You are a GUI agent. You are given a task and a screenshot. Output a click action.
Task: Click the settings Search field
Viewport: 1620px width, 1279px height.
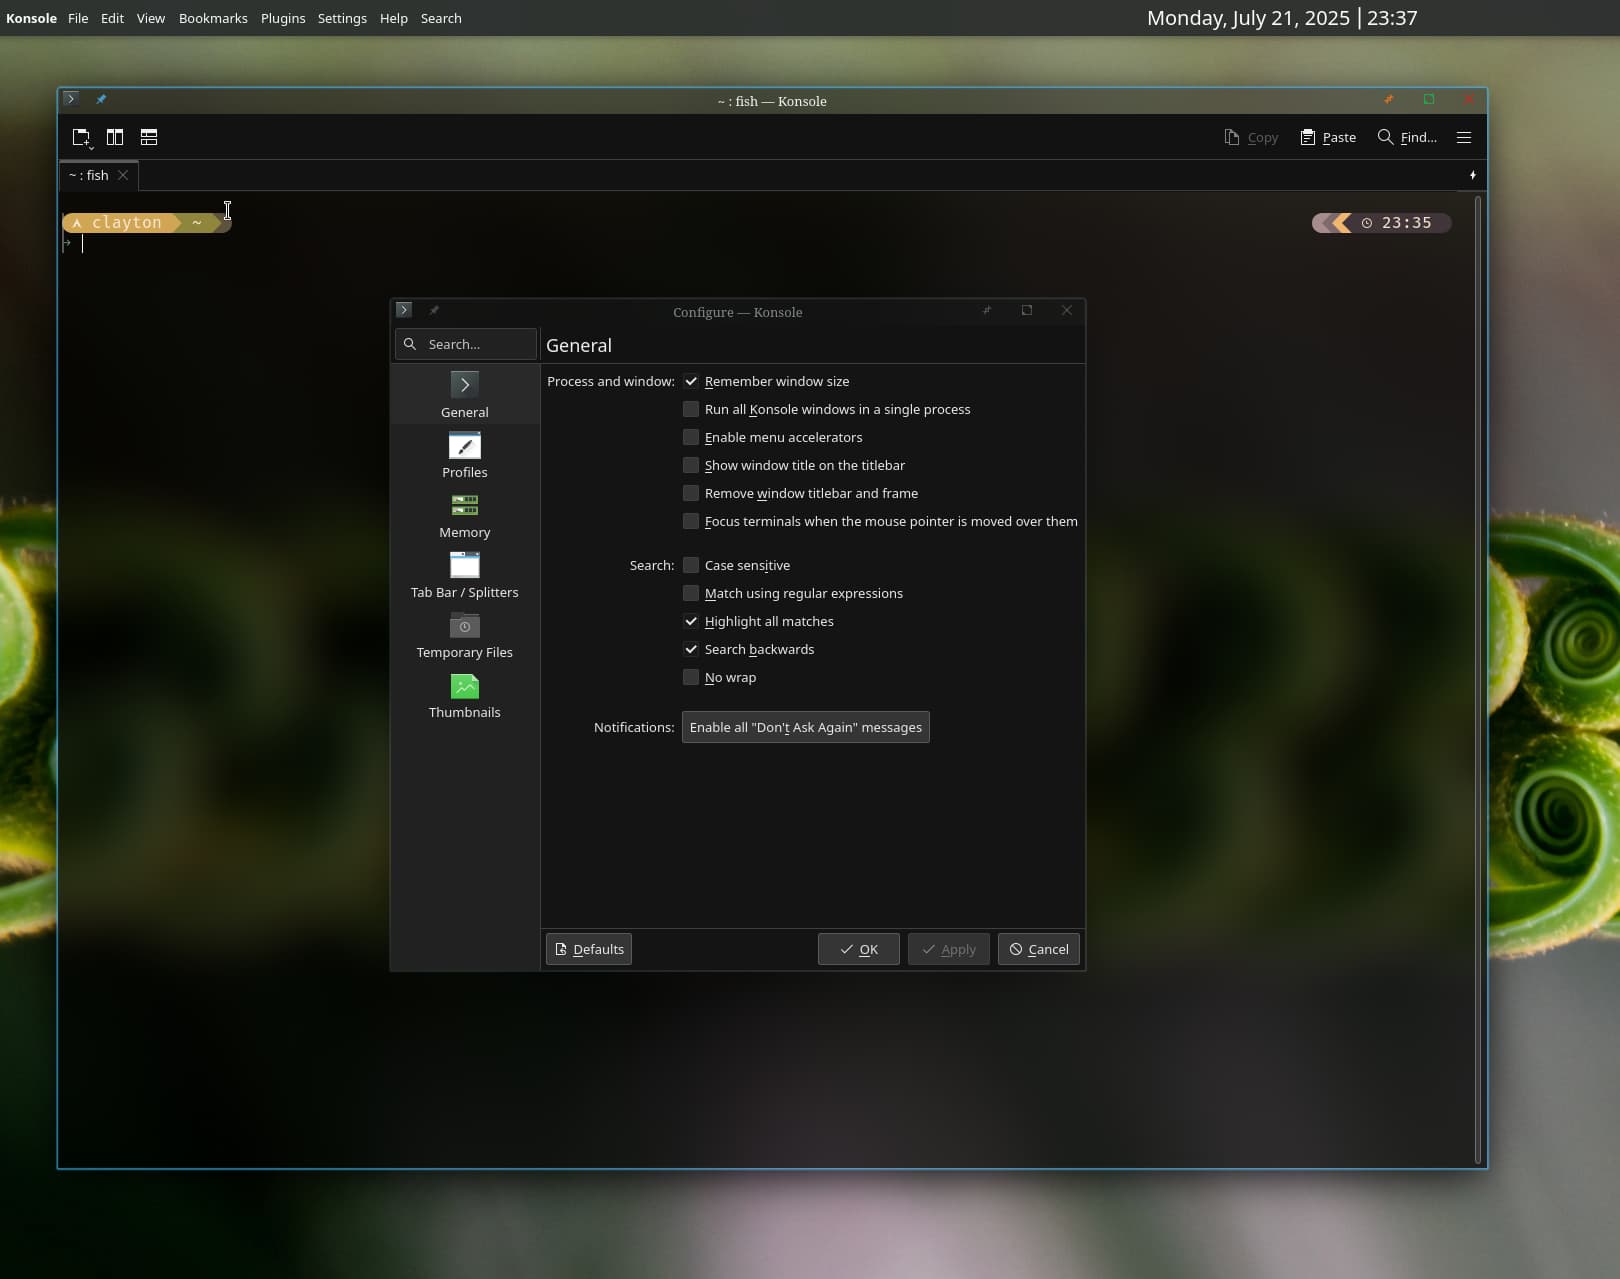pyautogui.click(x=466, y=344)
